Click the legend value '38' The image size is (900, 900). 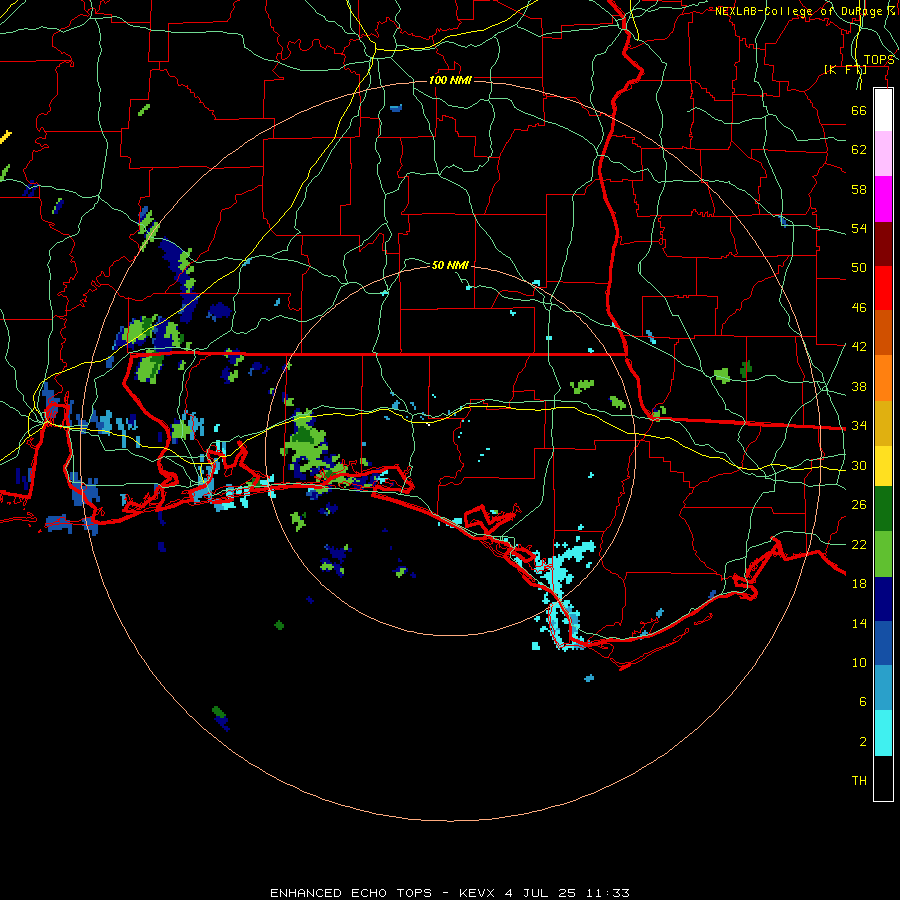pos(859,386)
